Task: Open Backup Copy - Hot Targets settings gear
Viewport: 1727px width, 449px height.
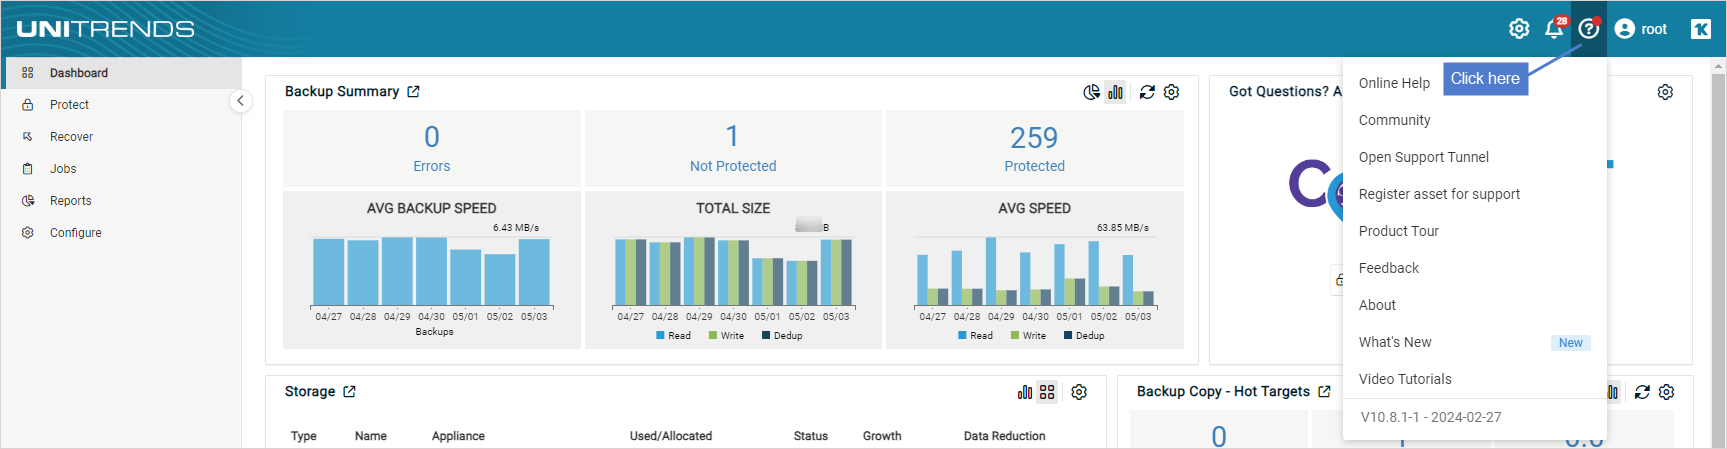Action: [1666, 392]
